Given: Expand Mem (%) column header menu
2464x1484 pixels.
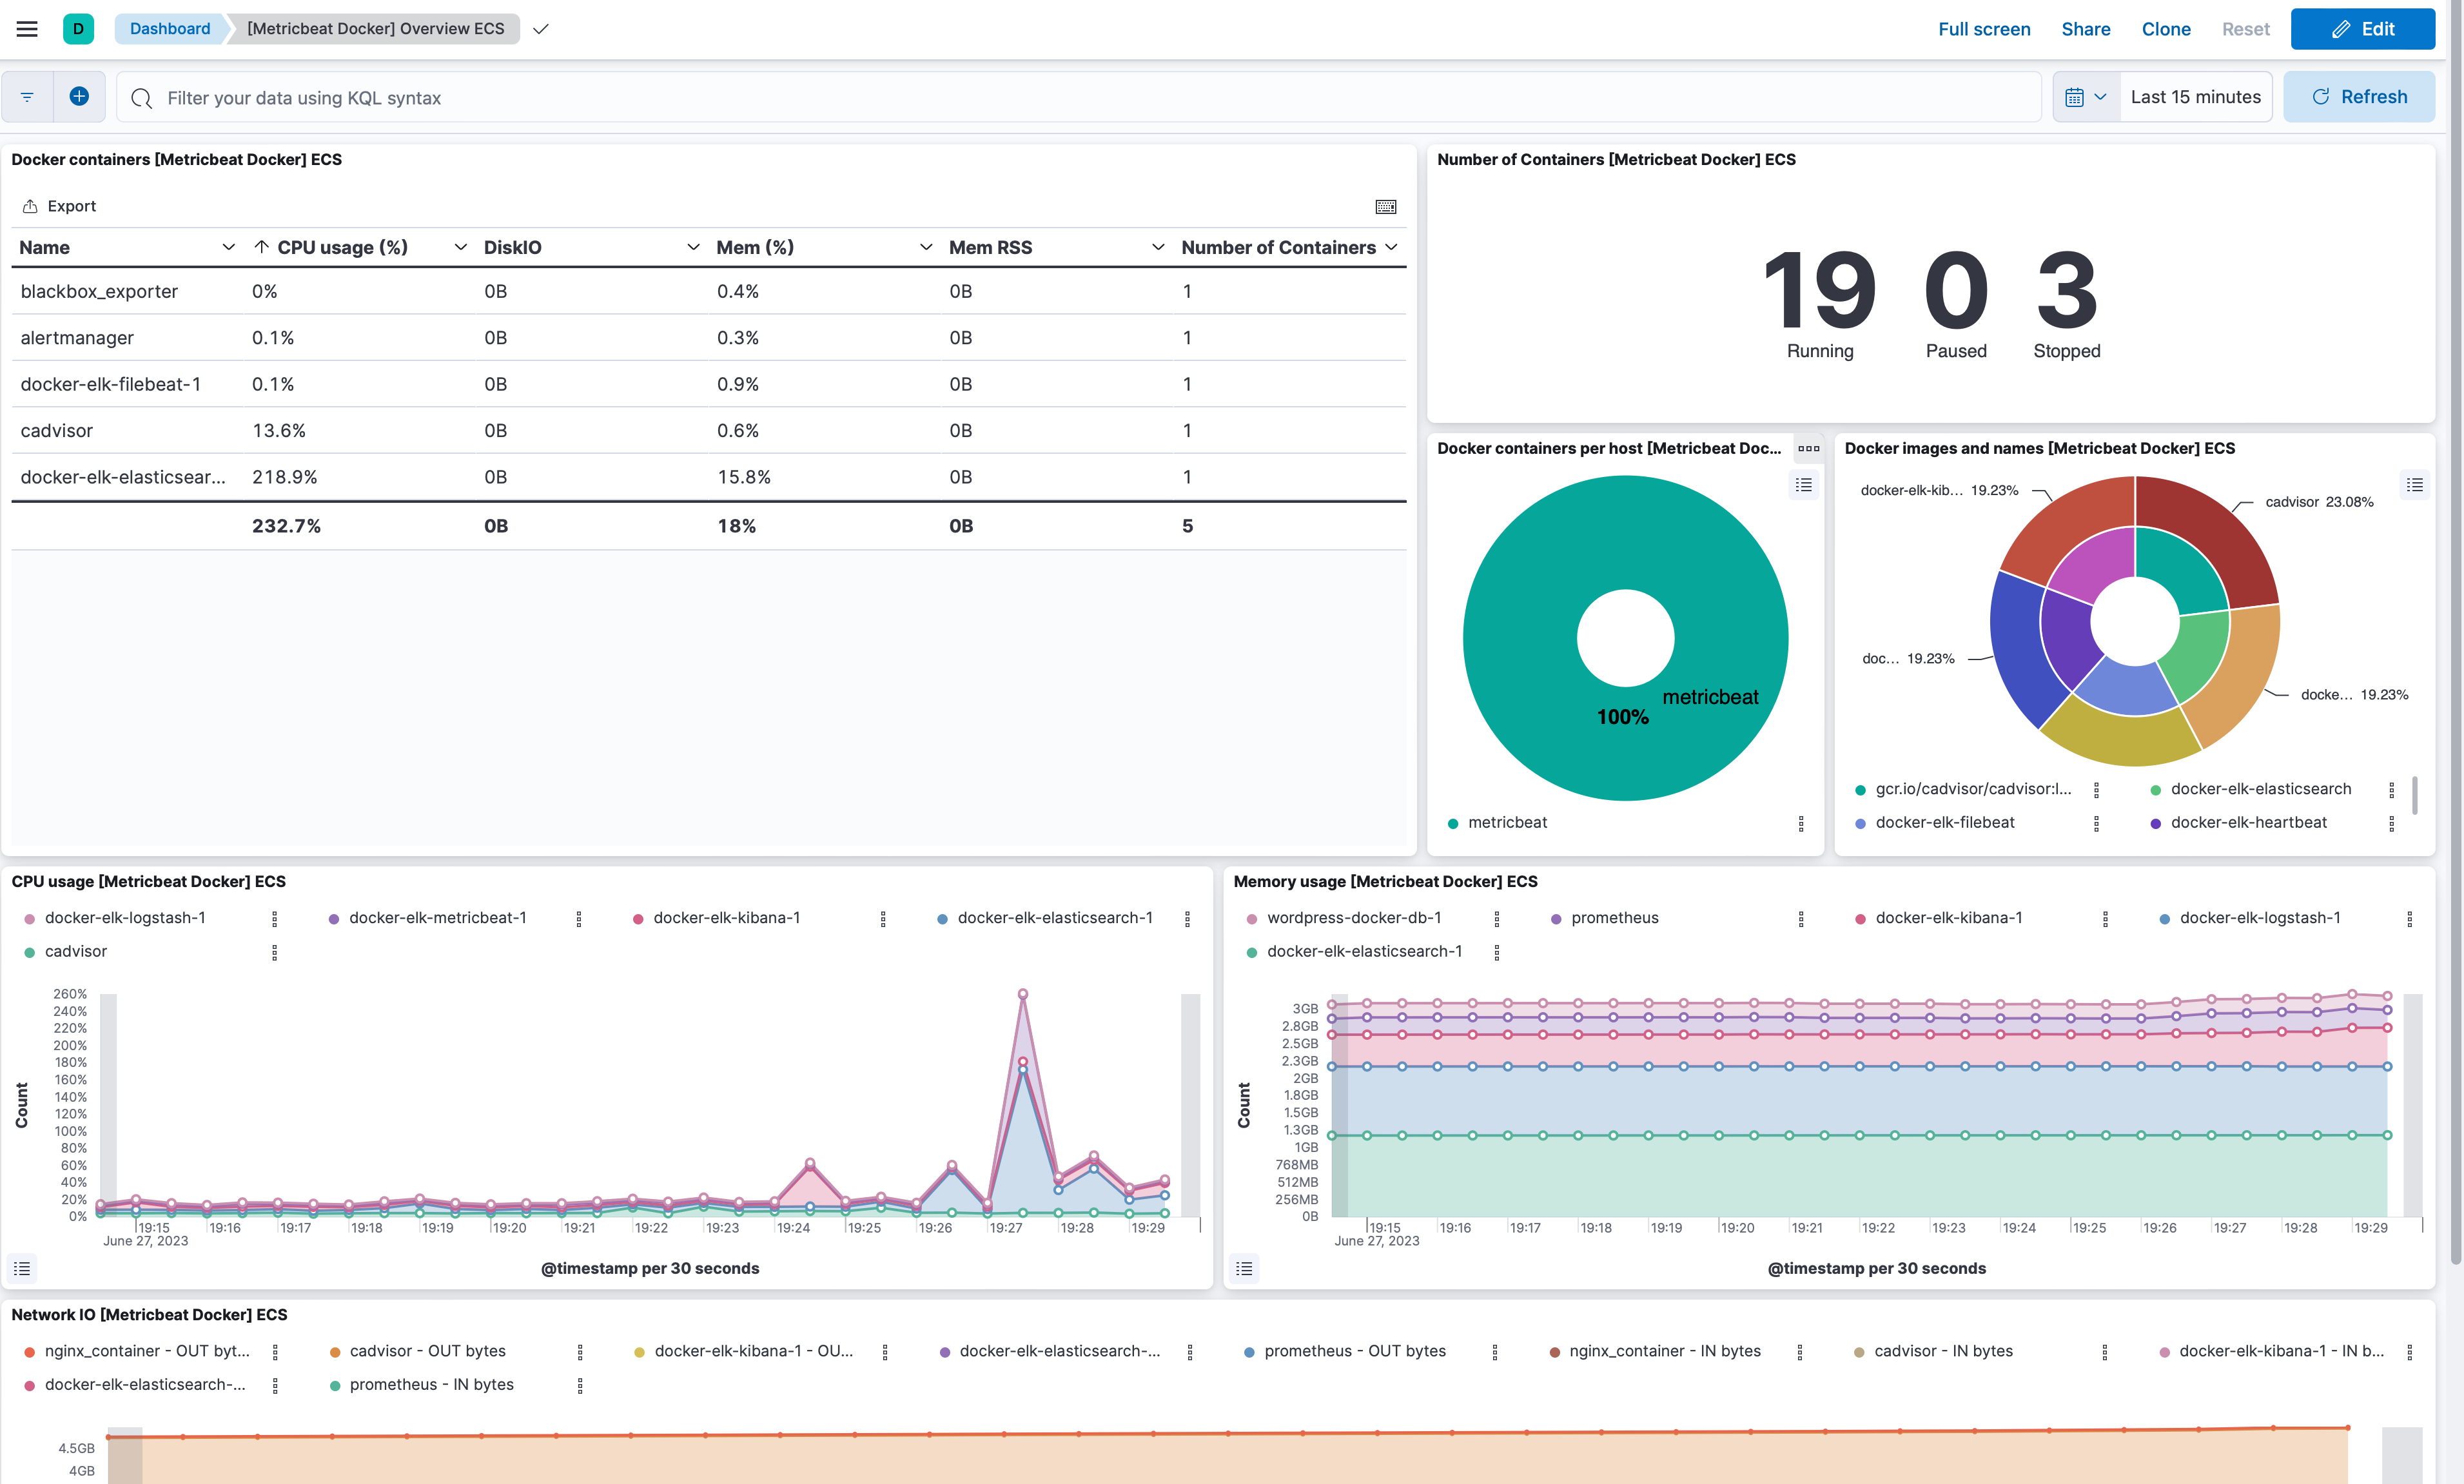Looking at the screenshot, I should coord(926,247).
